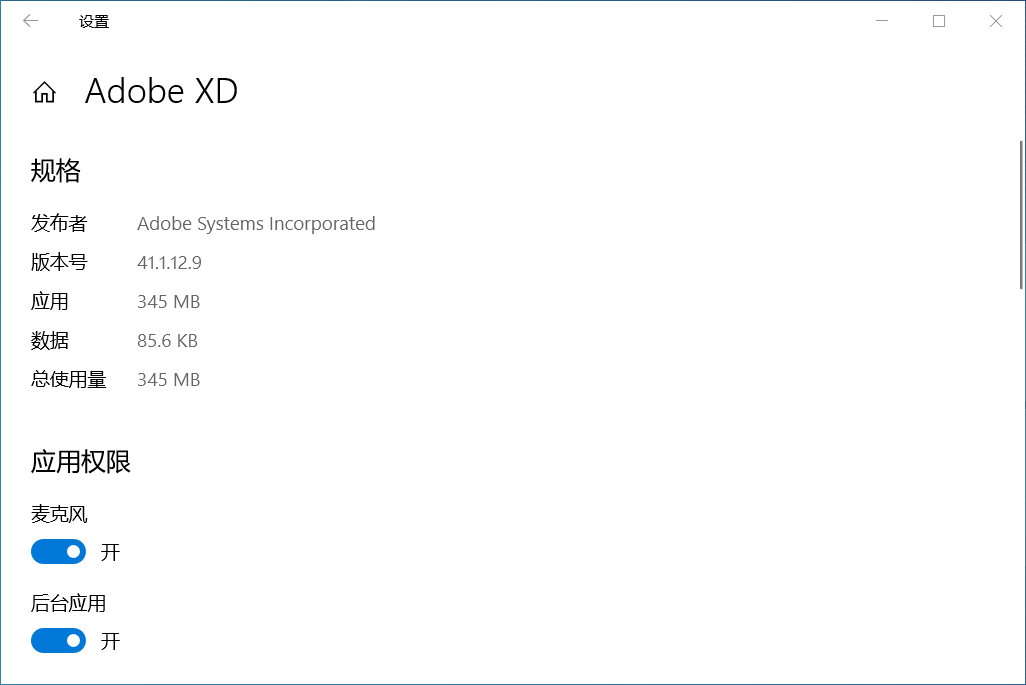
Task: Maximize the 设置 window
Action: pyautogui.click(x=938, y=21)
